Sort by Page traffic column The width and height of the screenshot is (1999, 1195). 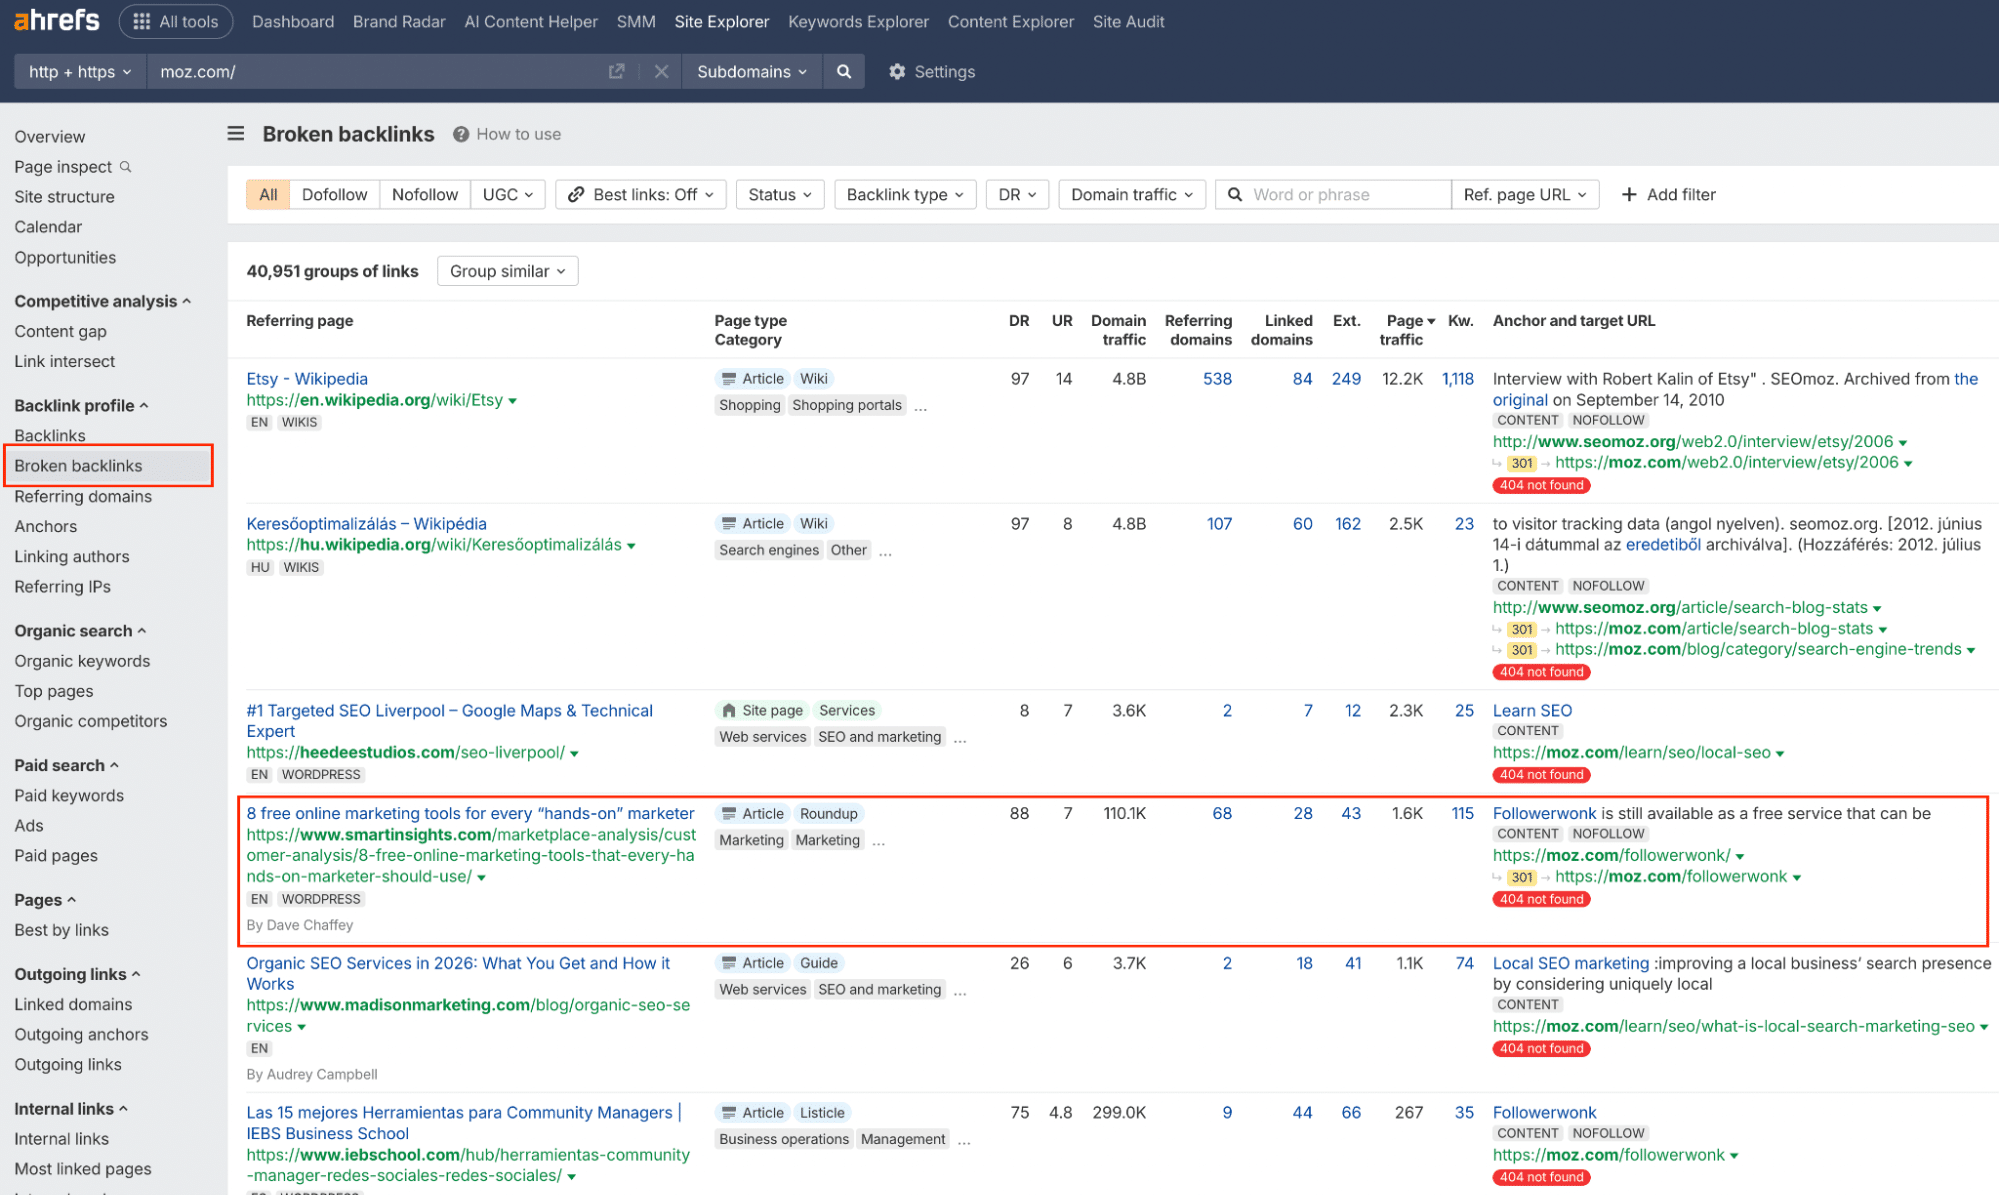coord(1409,321)
